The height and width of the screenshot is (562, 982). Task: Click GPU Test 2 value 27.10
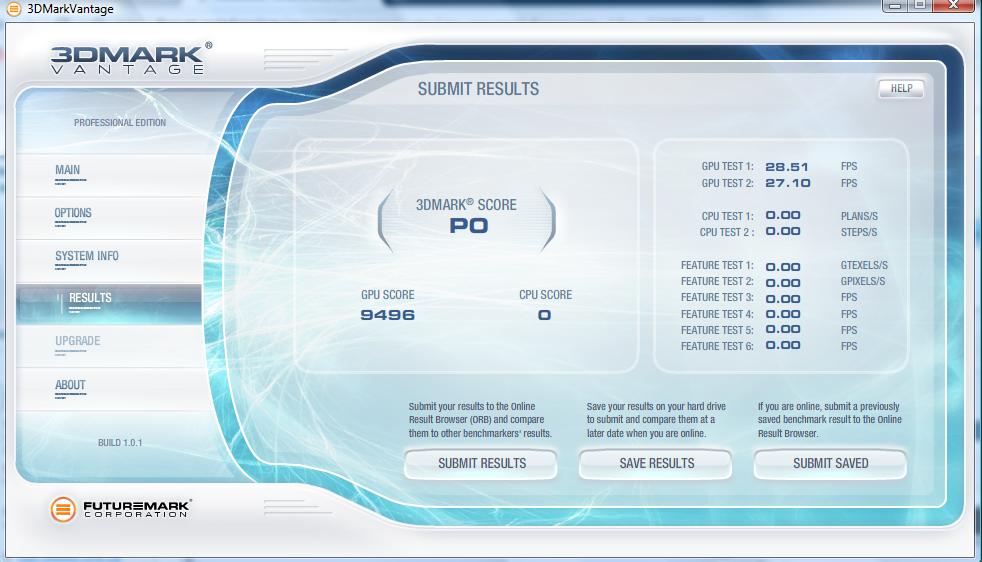click(787, 184)
